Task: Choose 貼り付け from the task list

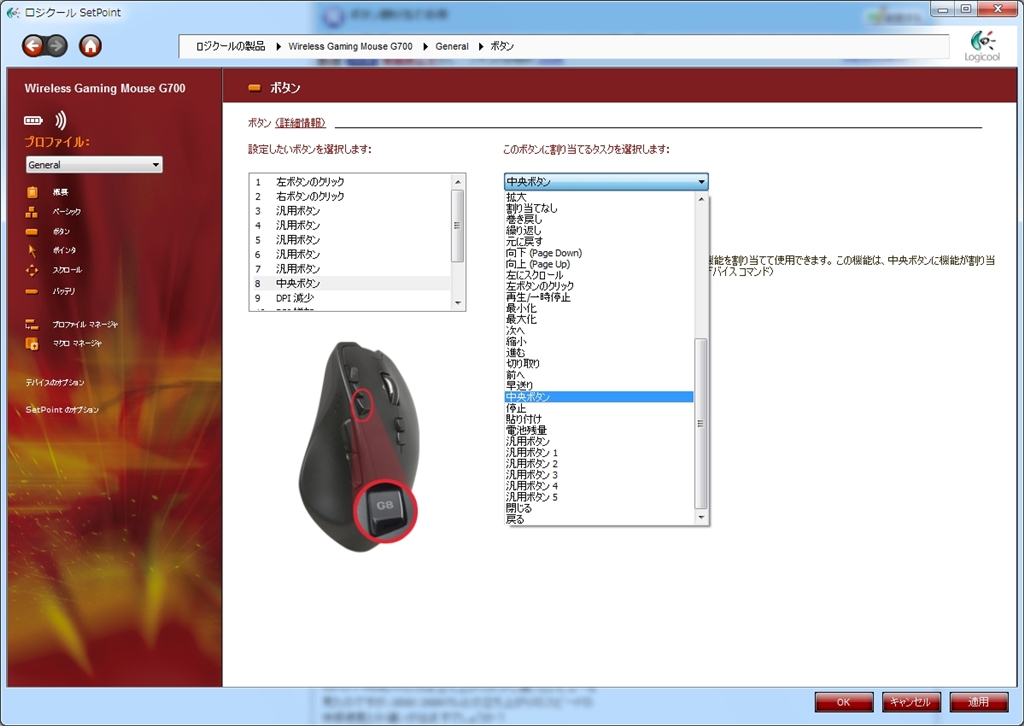Action: pyautogui.click(x=599, y=419)
